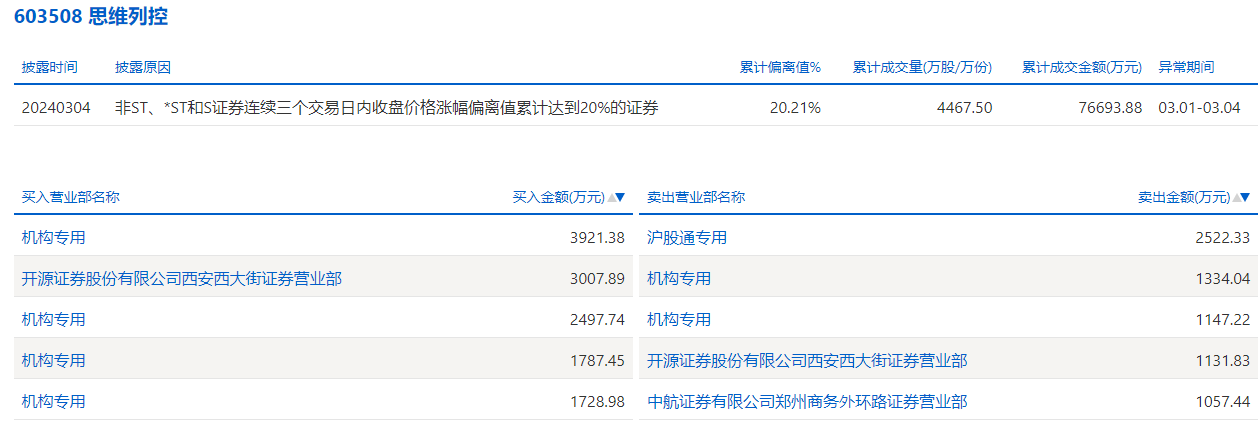Click the 买入营业部名称 column header
Screen dimensions: 1260x431
point(70,198)
